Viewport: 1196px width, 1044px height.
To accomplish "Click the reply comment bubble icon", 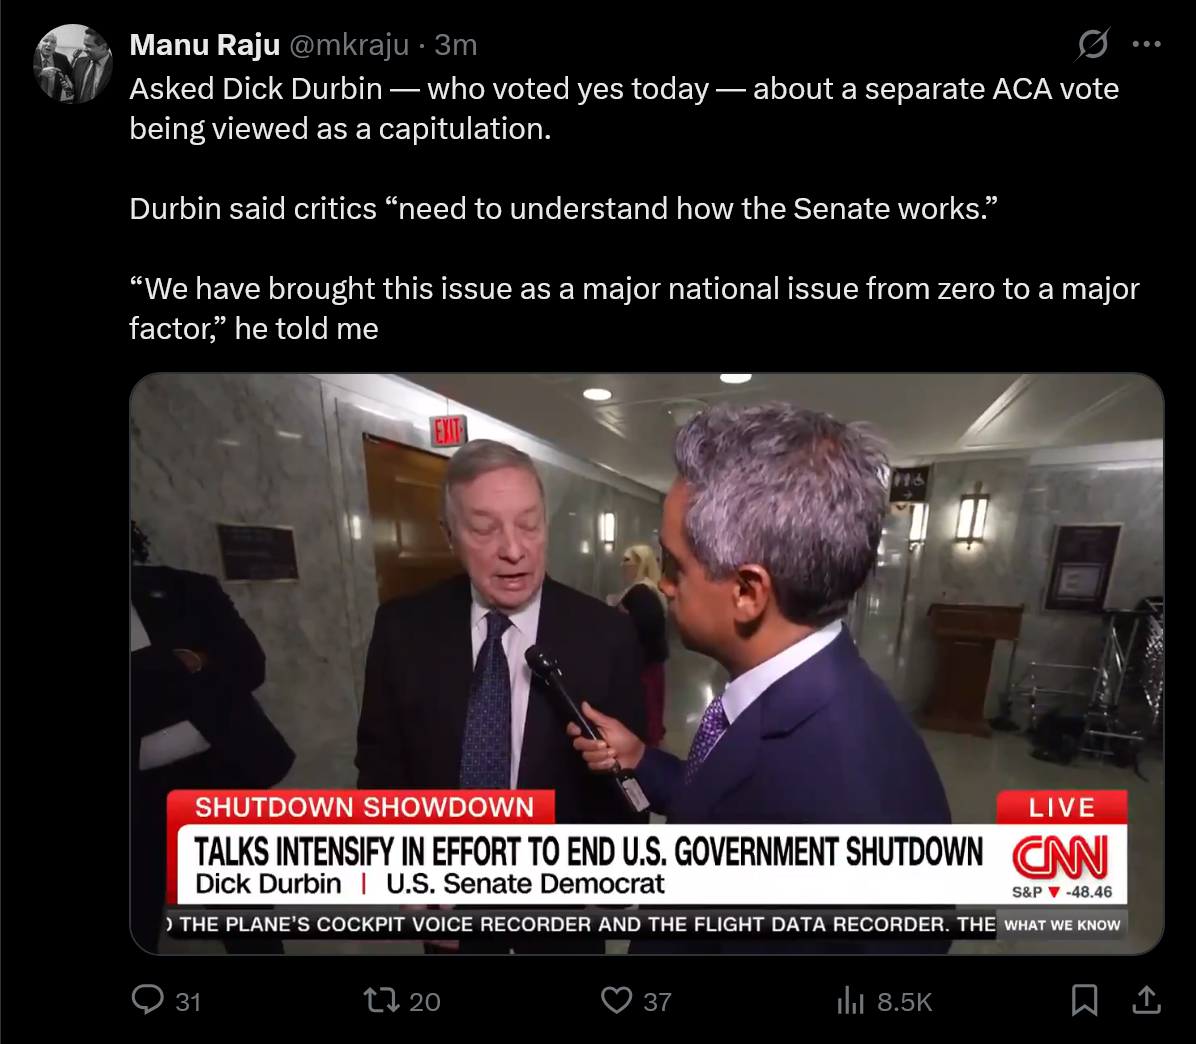I will 147,1000.
